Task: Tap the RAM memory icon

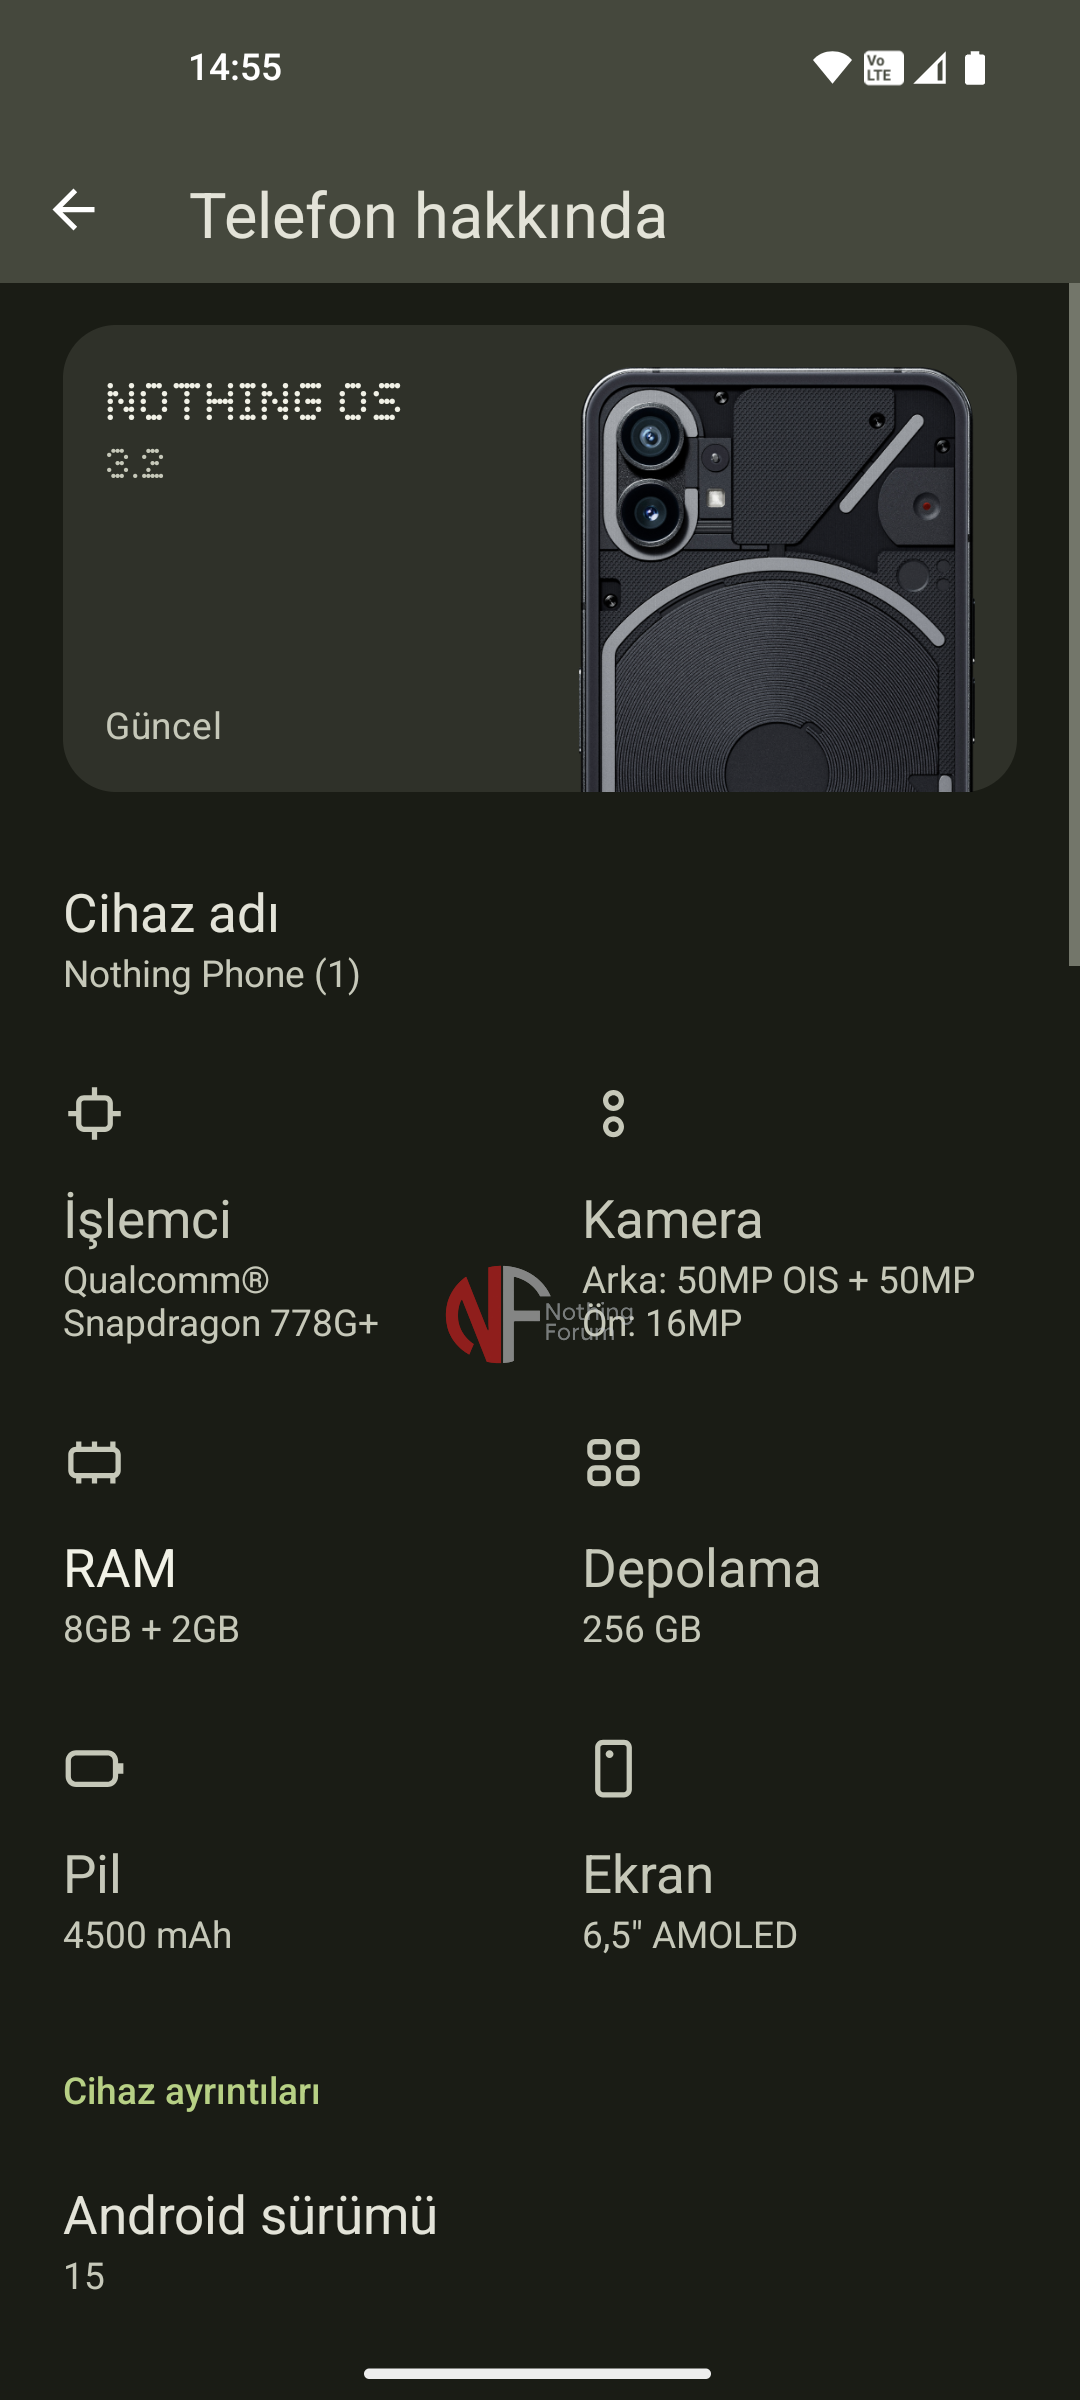Action: click(94, 1463)
